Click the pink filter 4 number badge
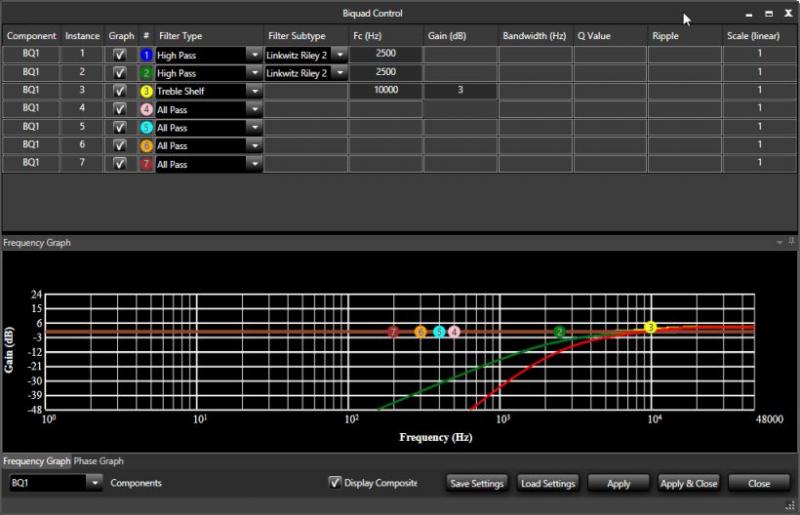800x515 pixels. pyautogui.click(x=146, y=109)
